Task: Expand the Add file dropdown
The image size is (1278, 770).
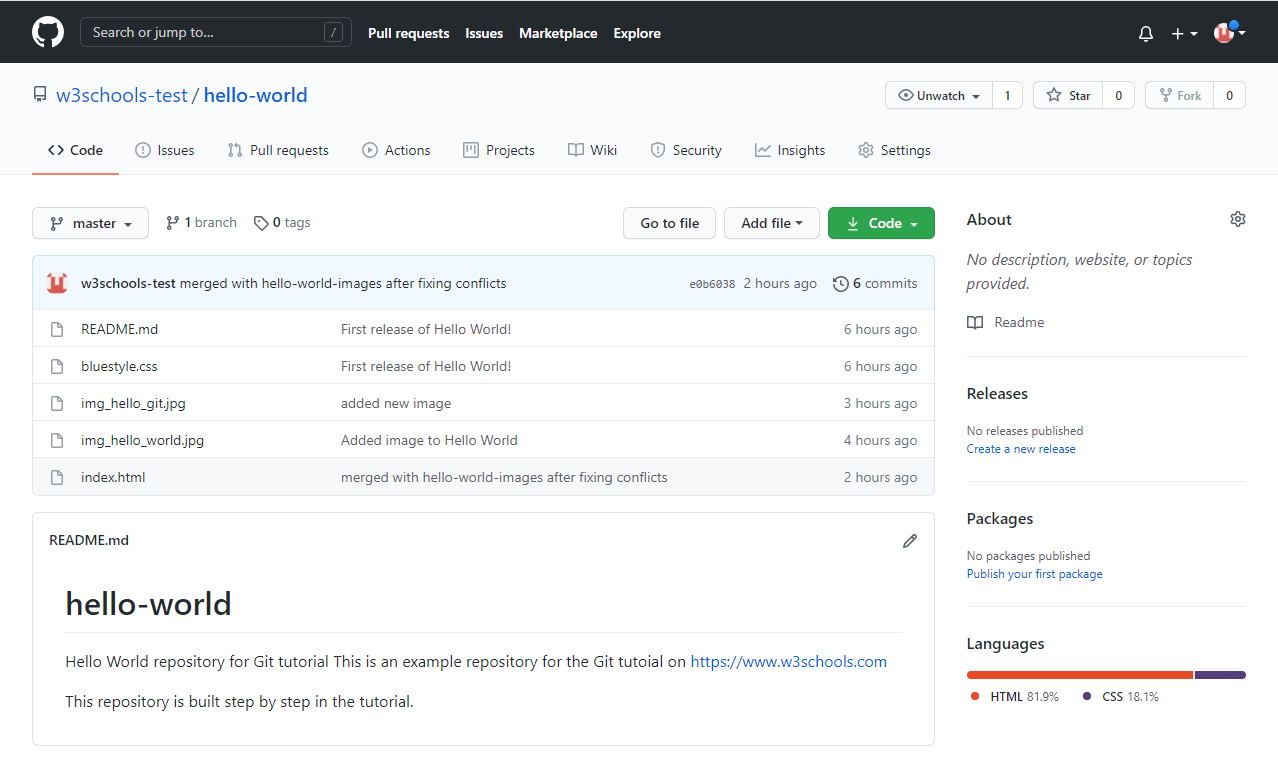Action: click(772, 223)
